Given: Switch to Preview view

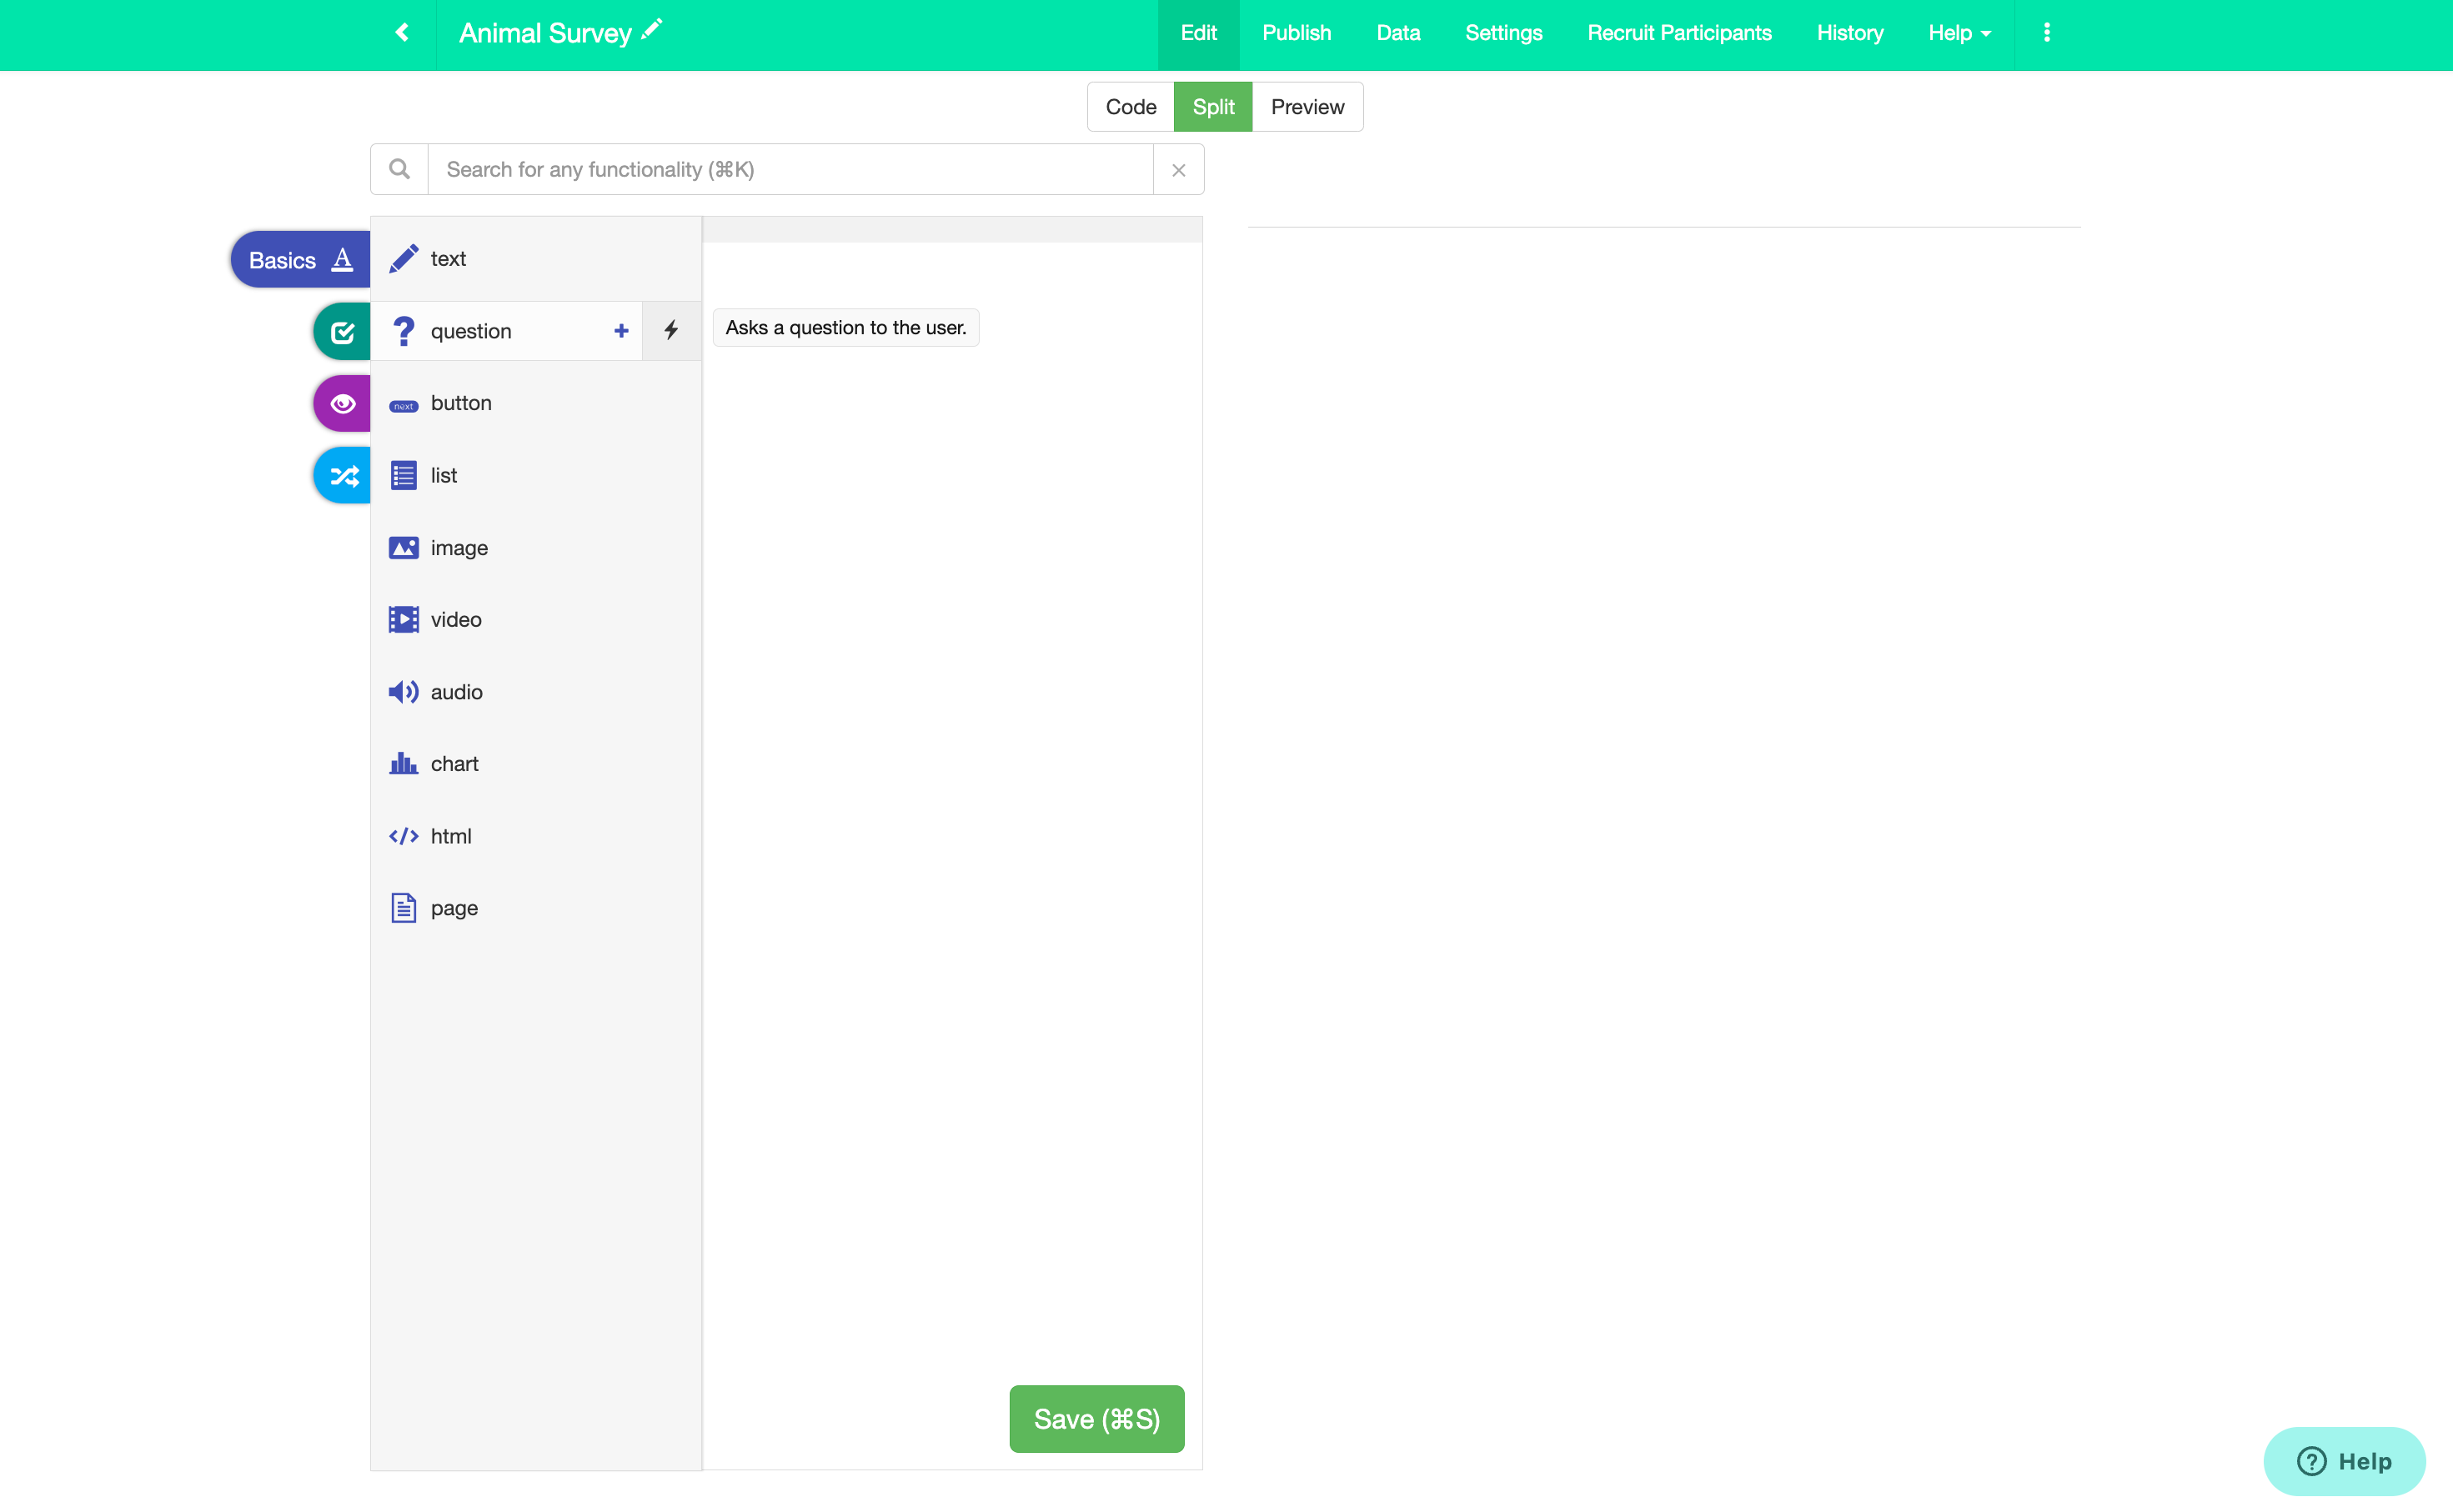Looking at the screenshot, I should point(1307,107).
